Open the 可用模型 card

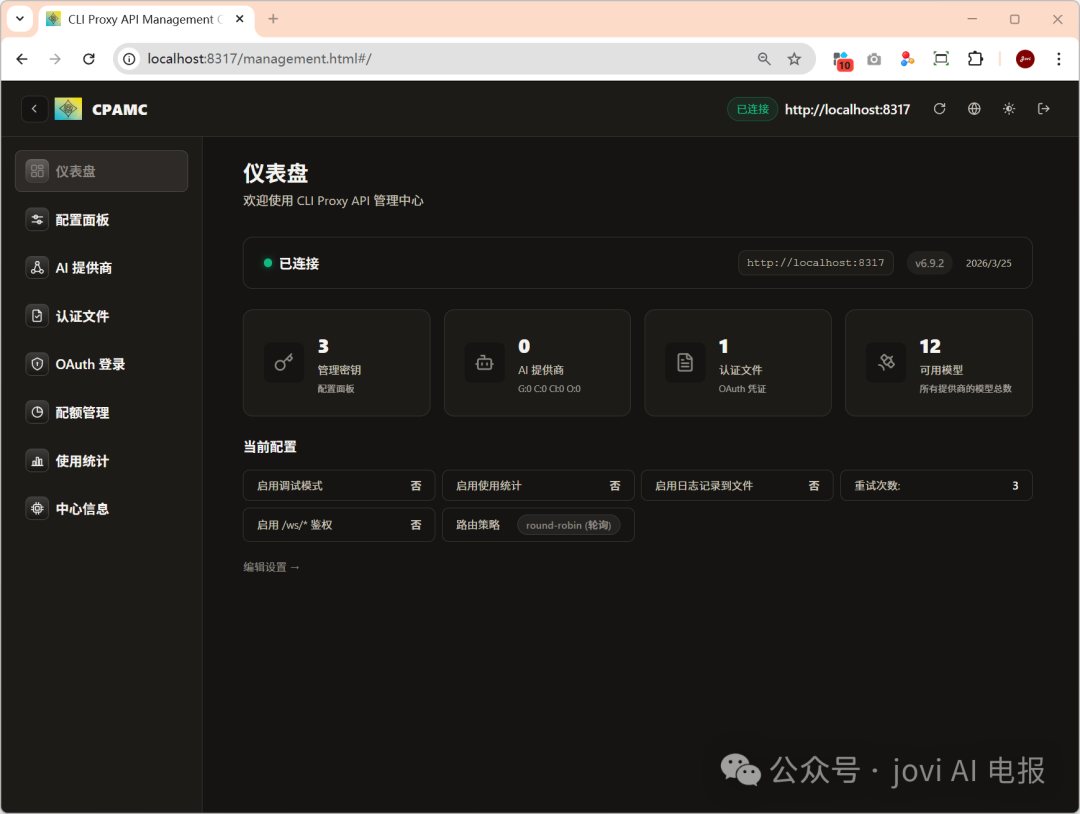pos(939,362)
